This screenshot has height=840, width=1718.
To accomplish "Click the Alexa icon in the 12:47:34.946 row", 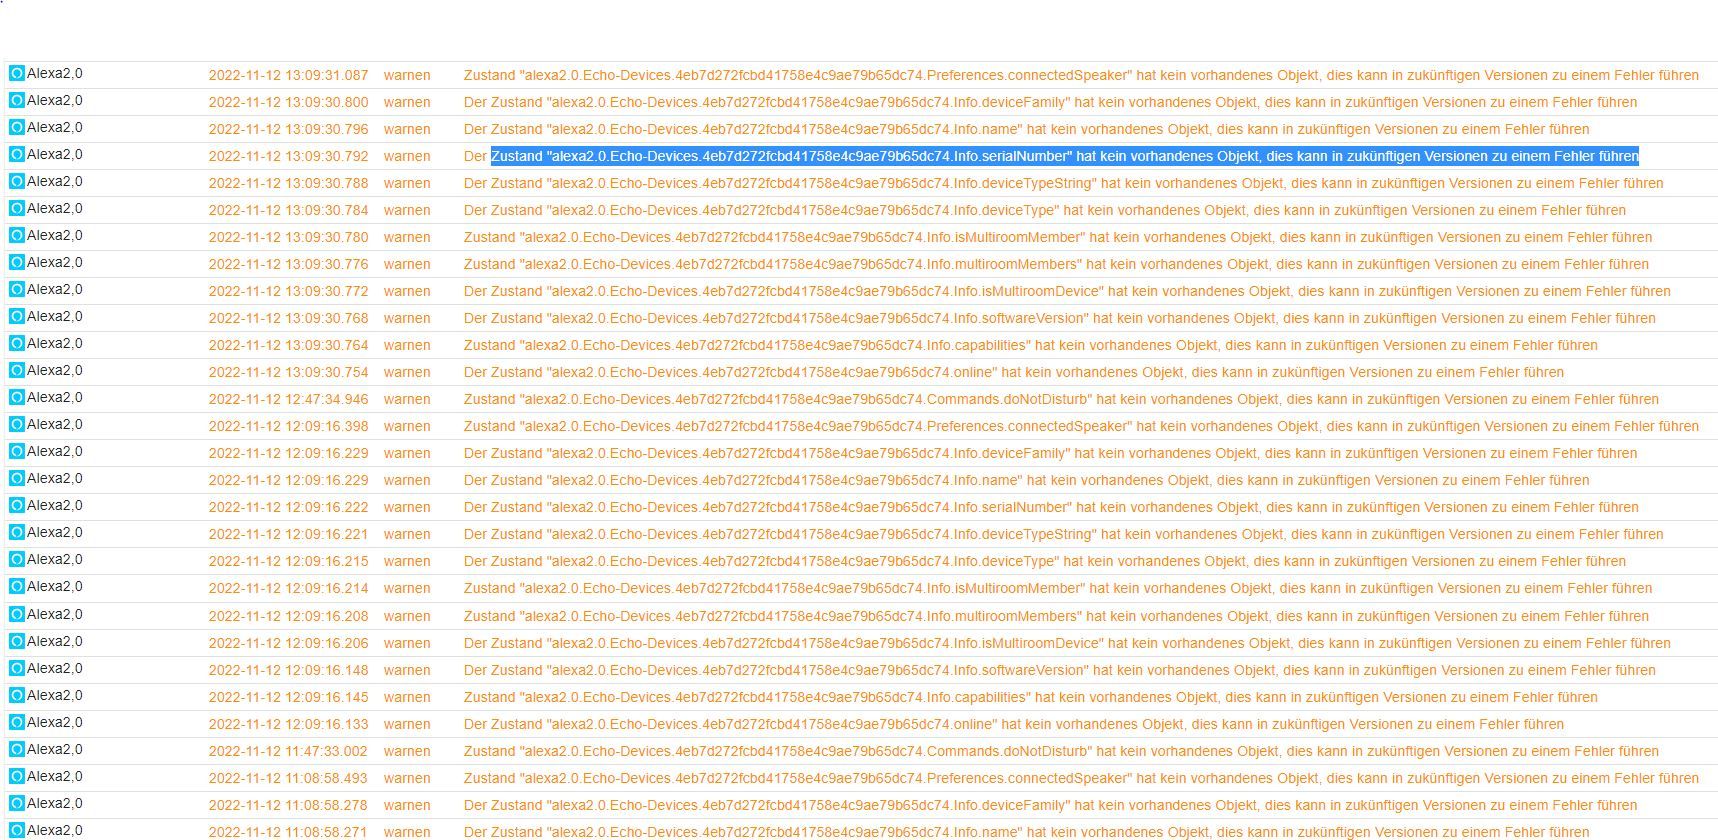I will pyautogui.click(x=17, y=397).
